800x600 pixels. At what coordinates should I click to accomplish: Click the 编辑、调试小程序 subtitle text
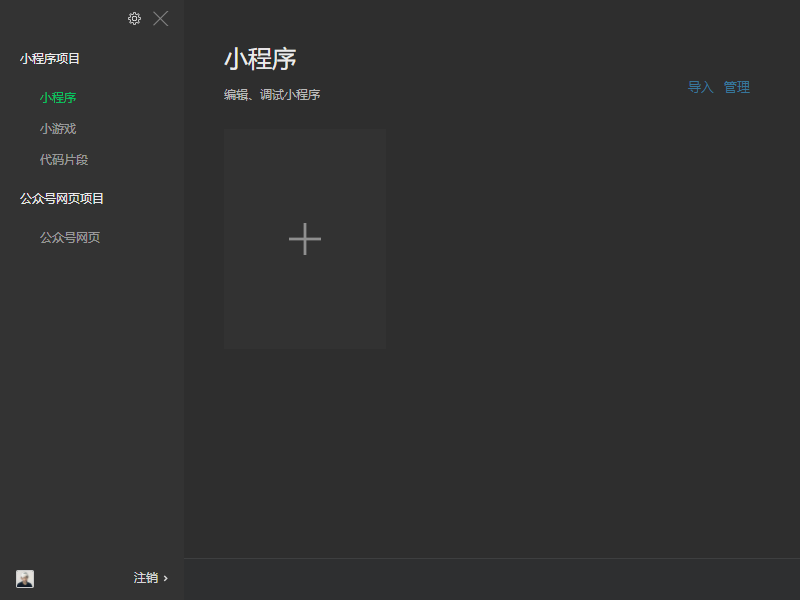pyautogui.click(x=272, y=94)
